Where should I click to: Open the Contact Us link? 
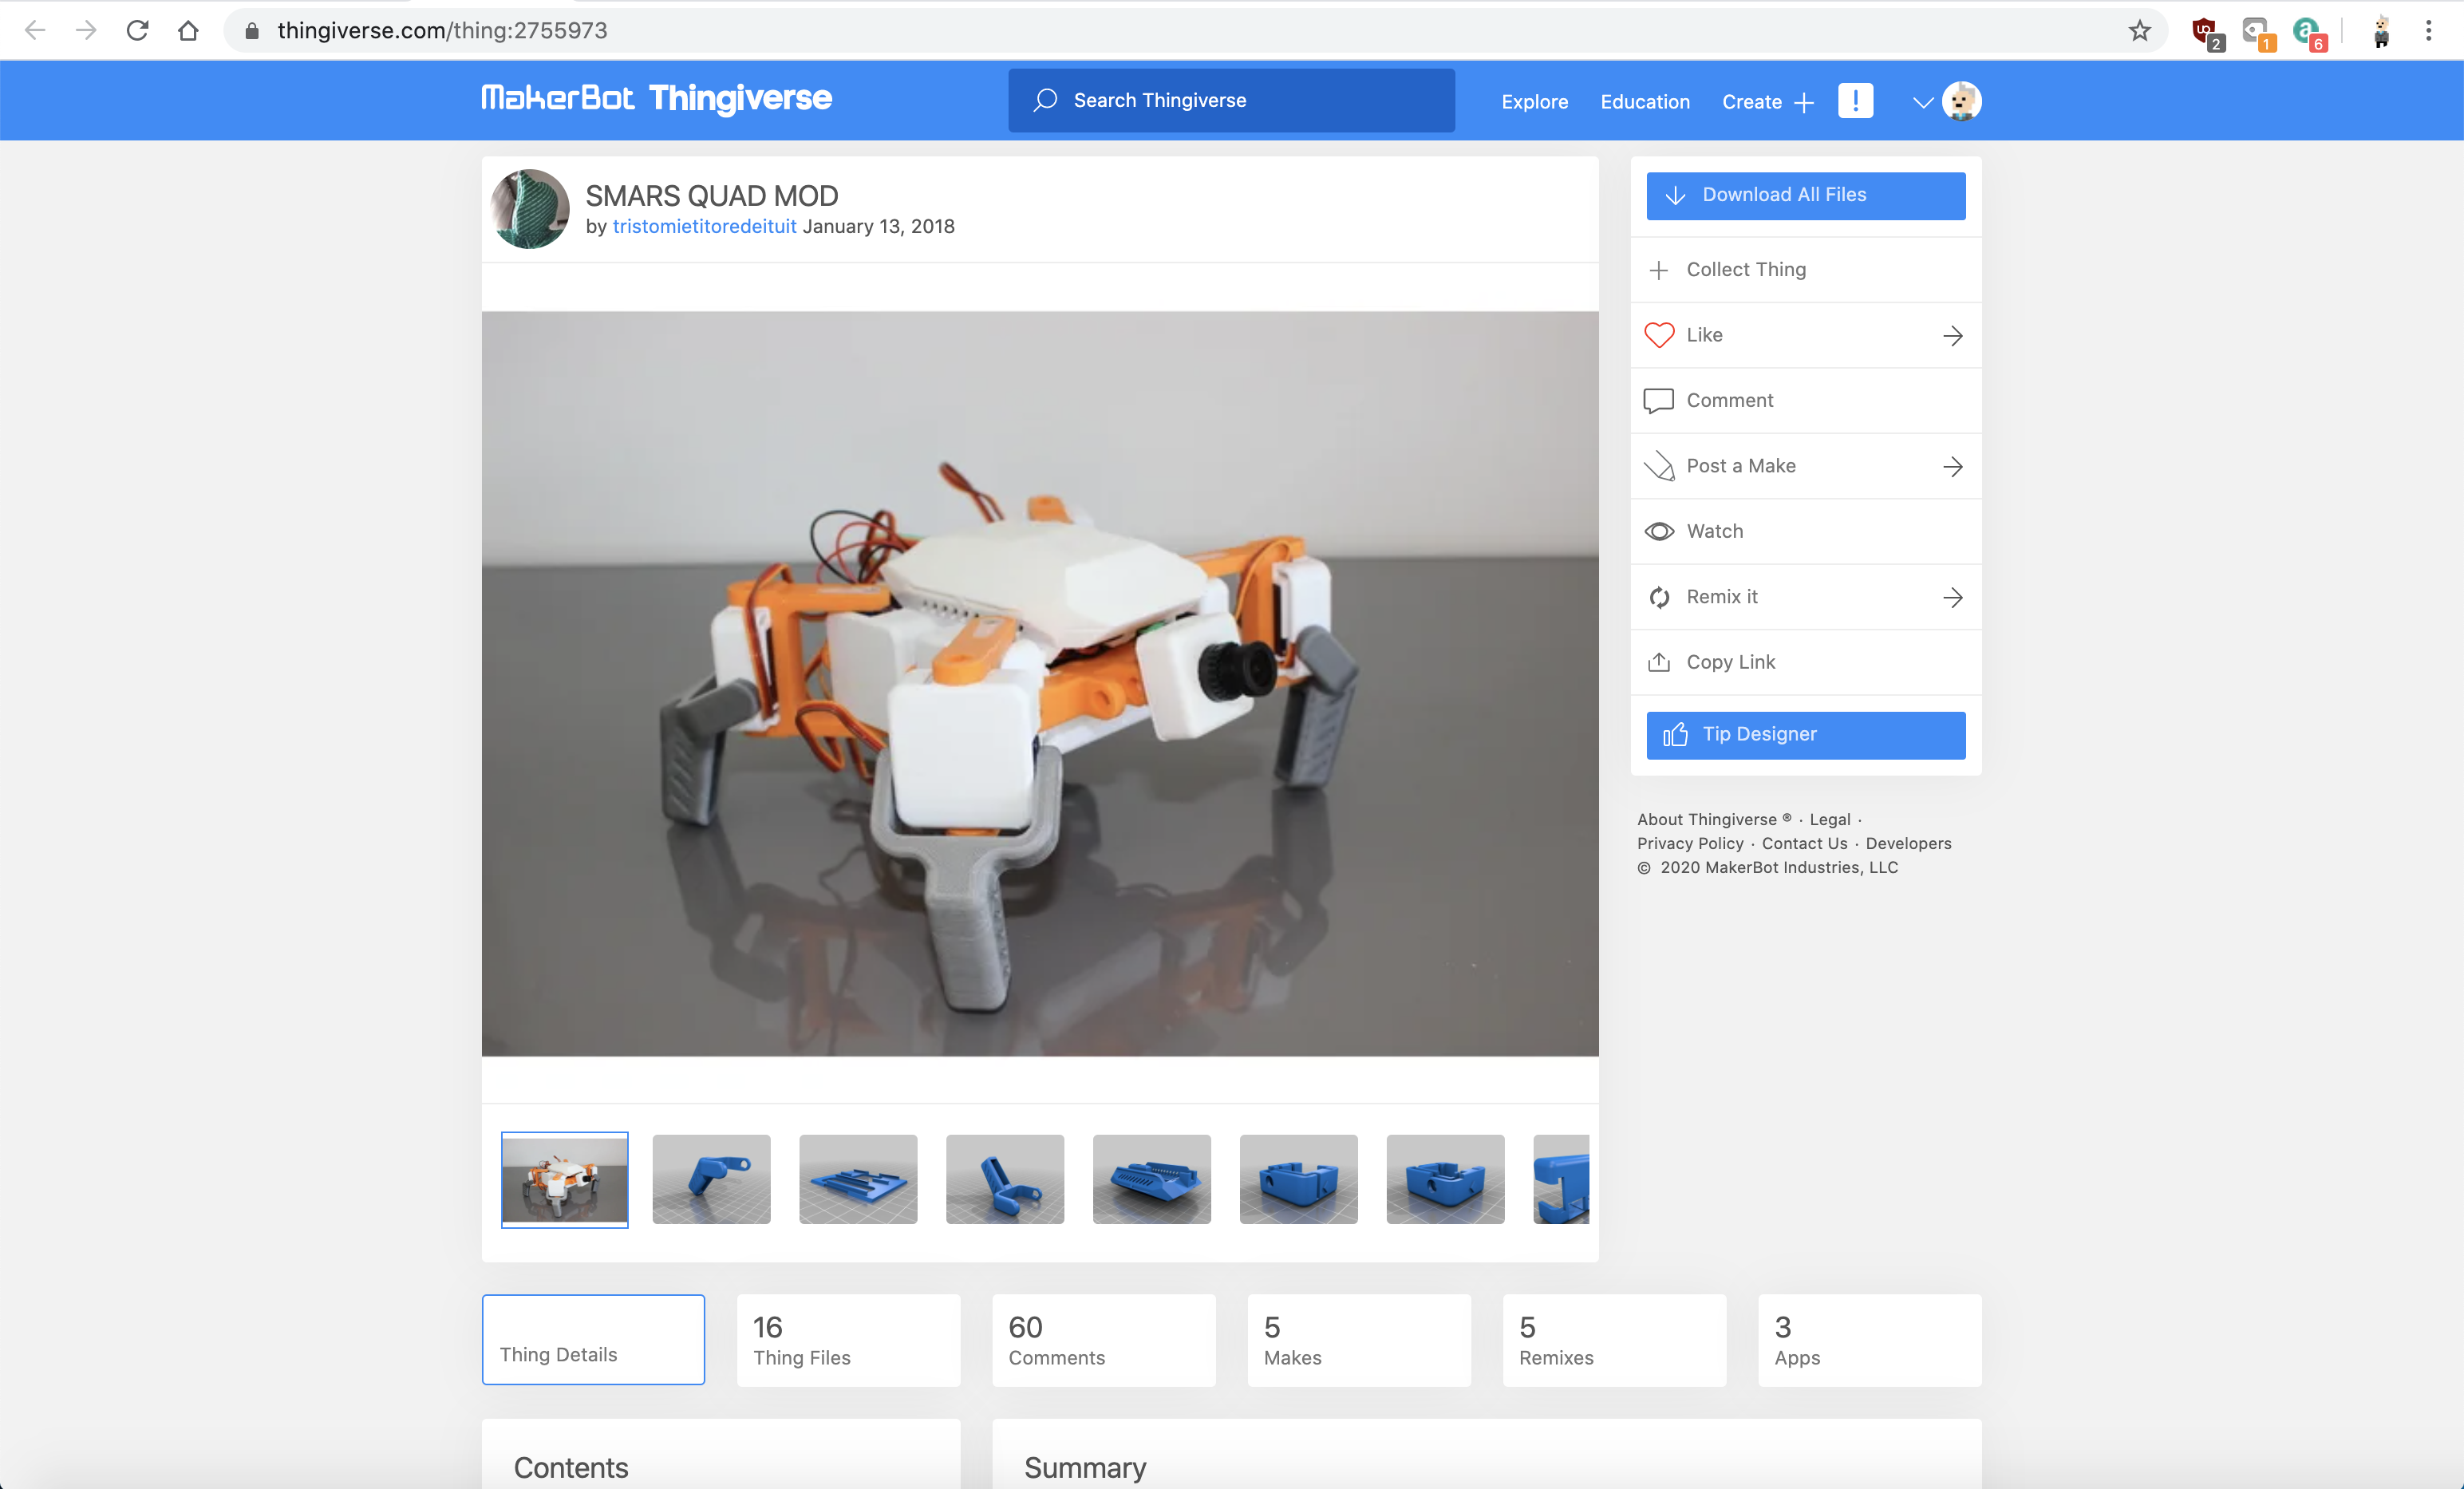(1804, 843)
